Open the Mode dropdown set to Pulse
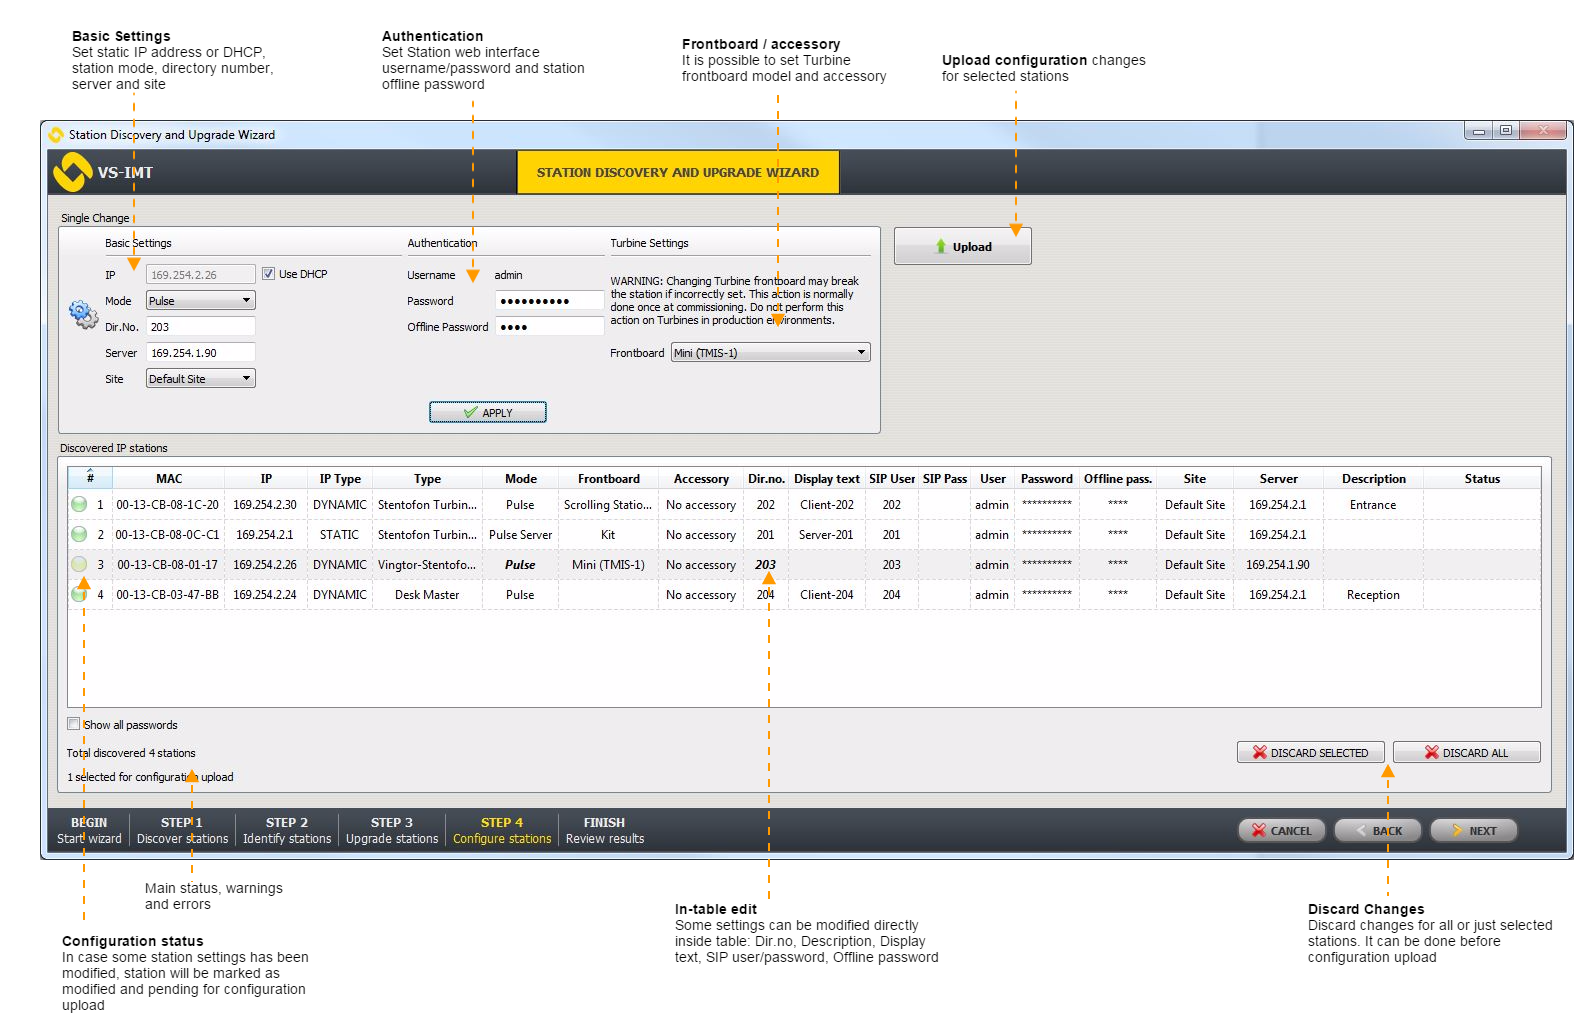 point(200,301)
